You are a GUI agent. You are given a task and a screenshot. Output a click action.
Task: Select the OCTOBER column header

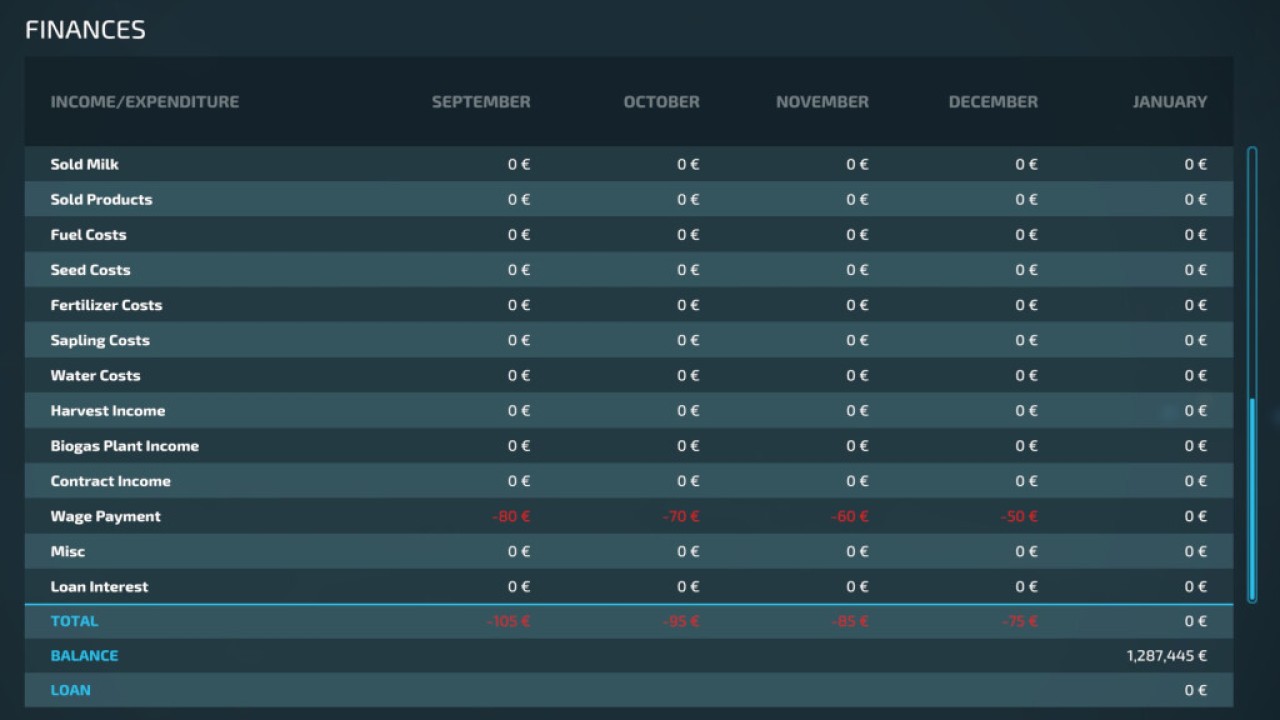tap(661, 102)
